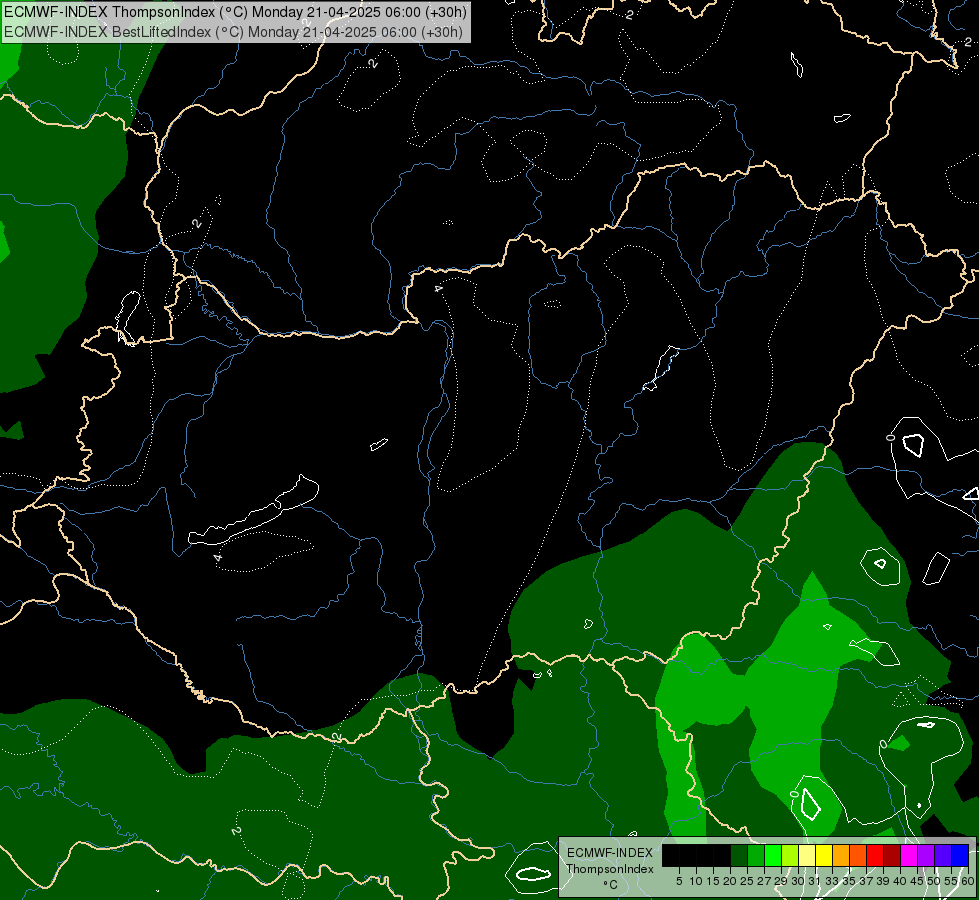The height and width of the screenshot is (900, 979).
Task: Click the °C unit label in legend
Action: click(x=611, y=885)
